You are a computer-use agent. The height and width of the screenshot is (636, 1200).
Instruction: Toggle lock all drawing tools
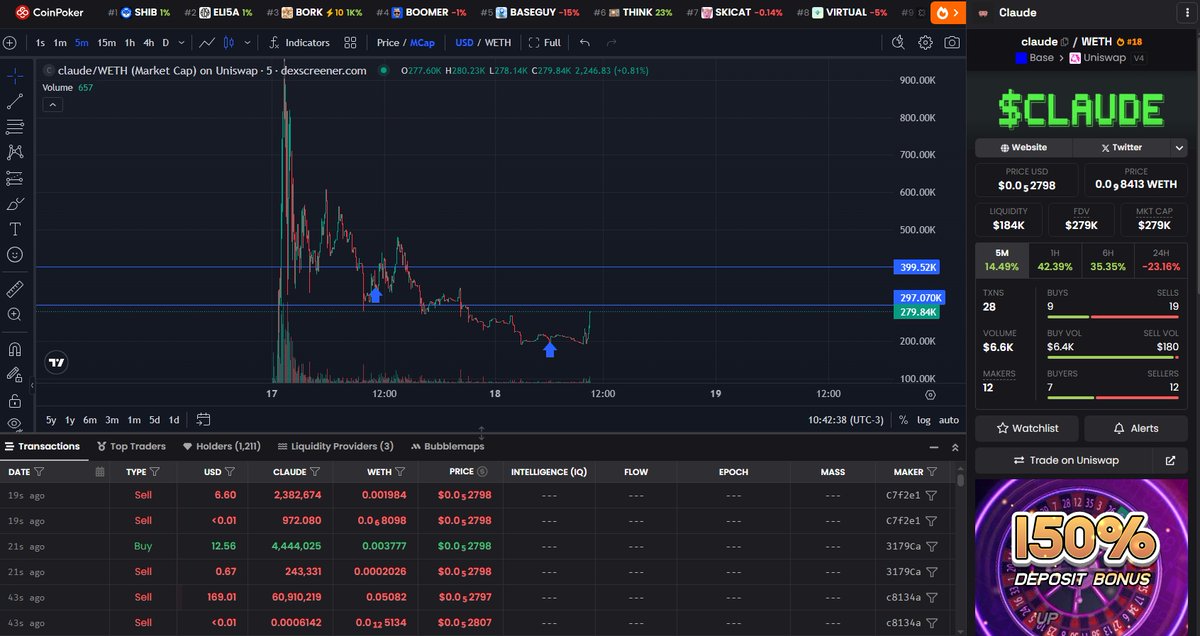[15, 400]
